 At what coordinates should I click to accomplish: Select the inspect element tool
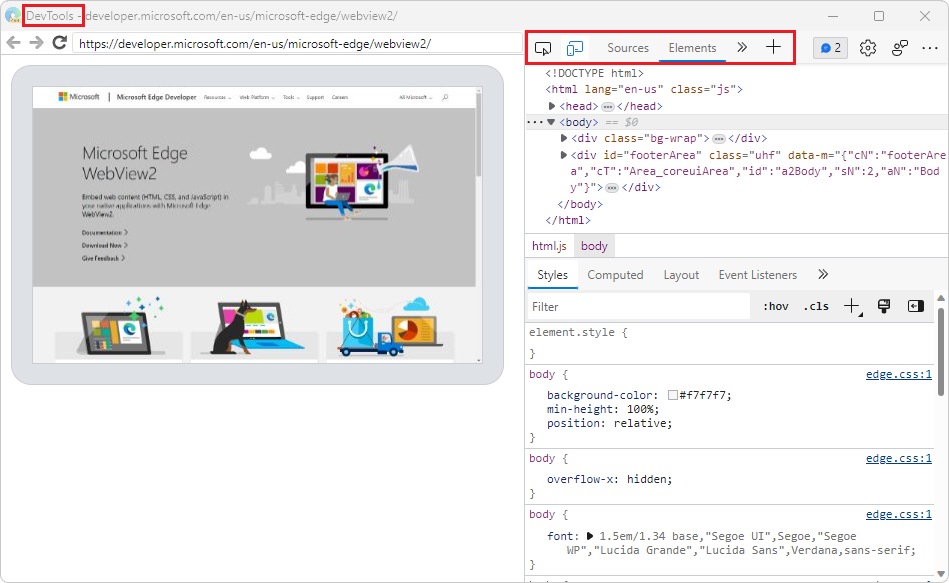(542, 47)
